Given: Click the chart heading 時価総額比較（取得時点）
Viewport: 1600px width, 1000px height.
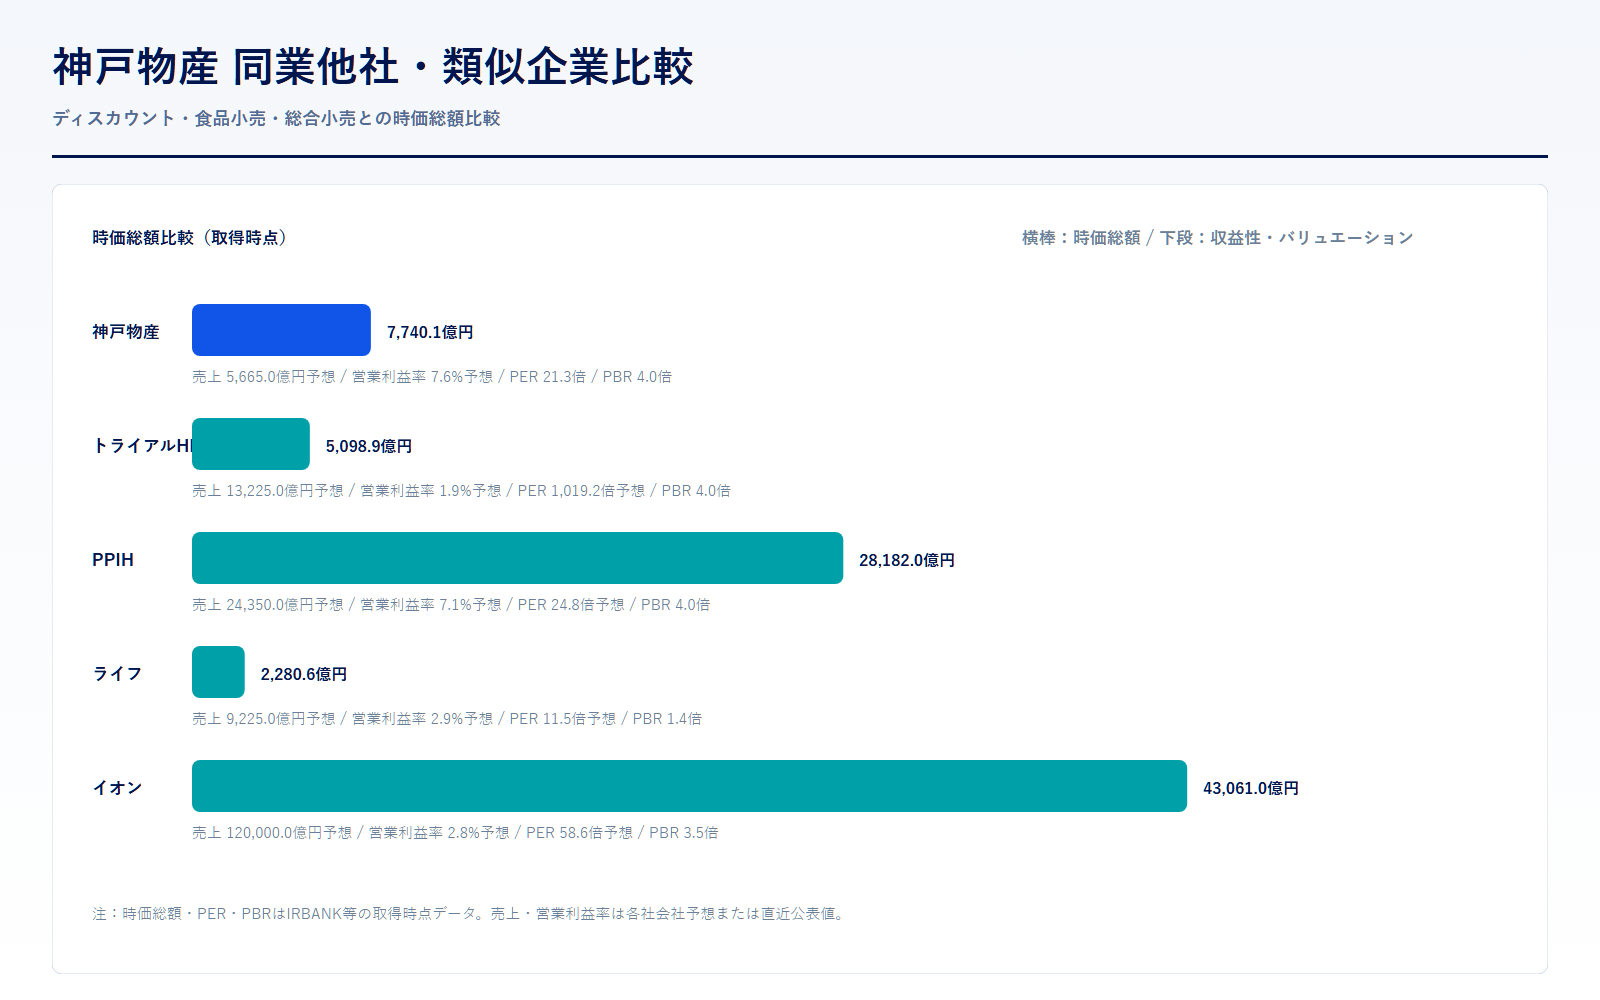Looking at the screenshot, I should click(x=190, y=238).
